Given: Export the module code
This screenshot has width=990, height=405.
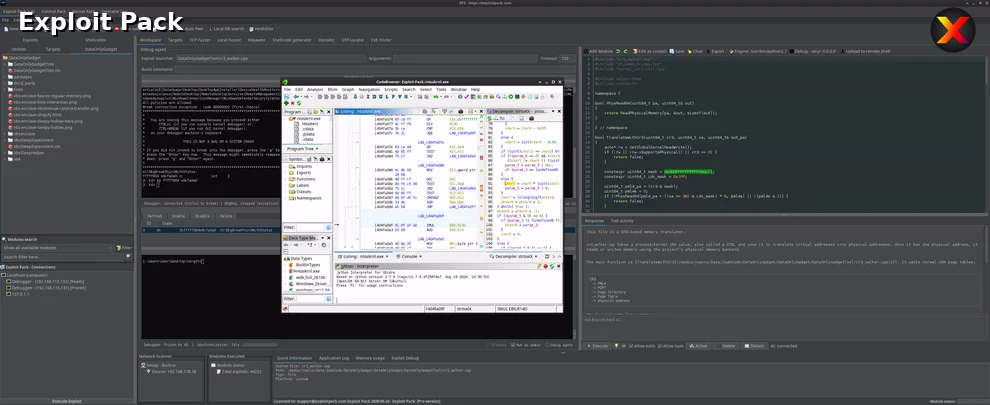Looking at the screenshot, I should point(716,51).
